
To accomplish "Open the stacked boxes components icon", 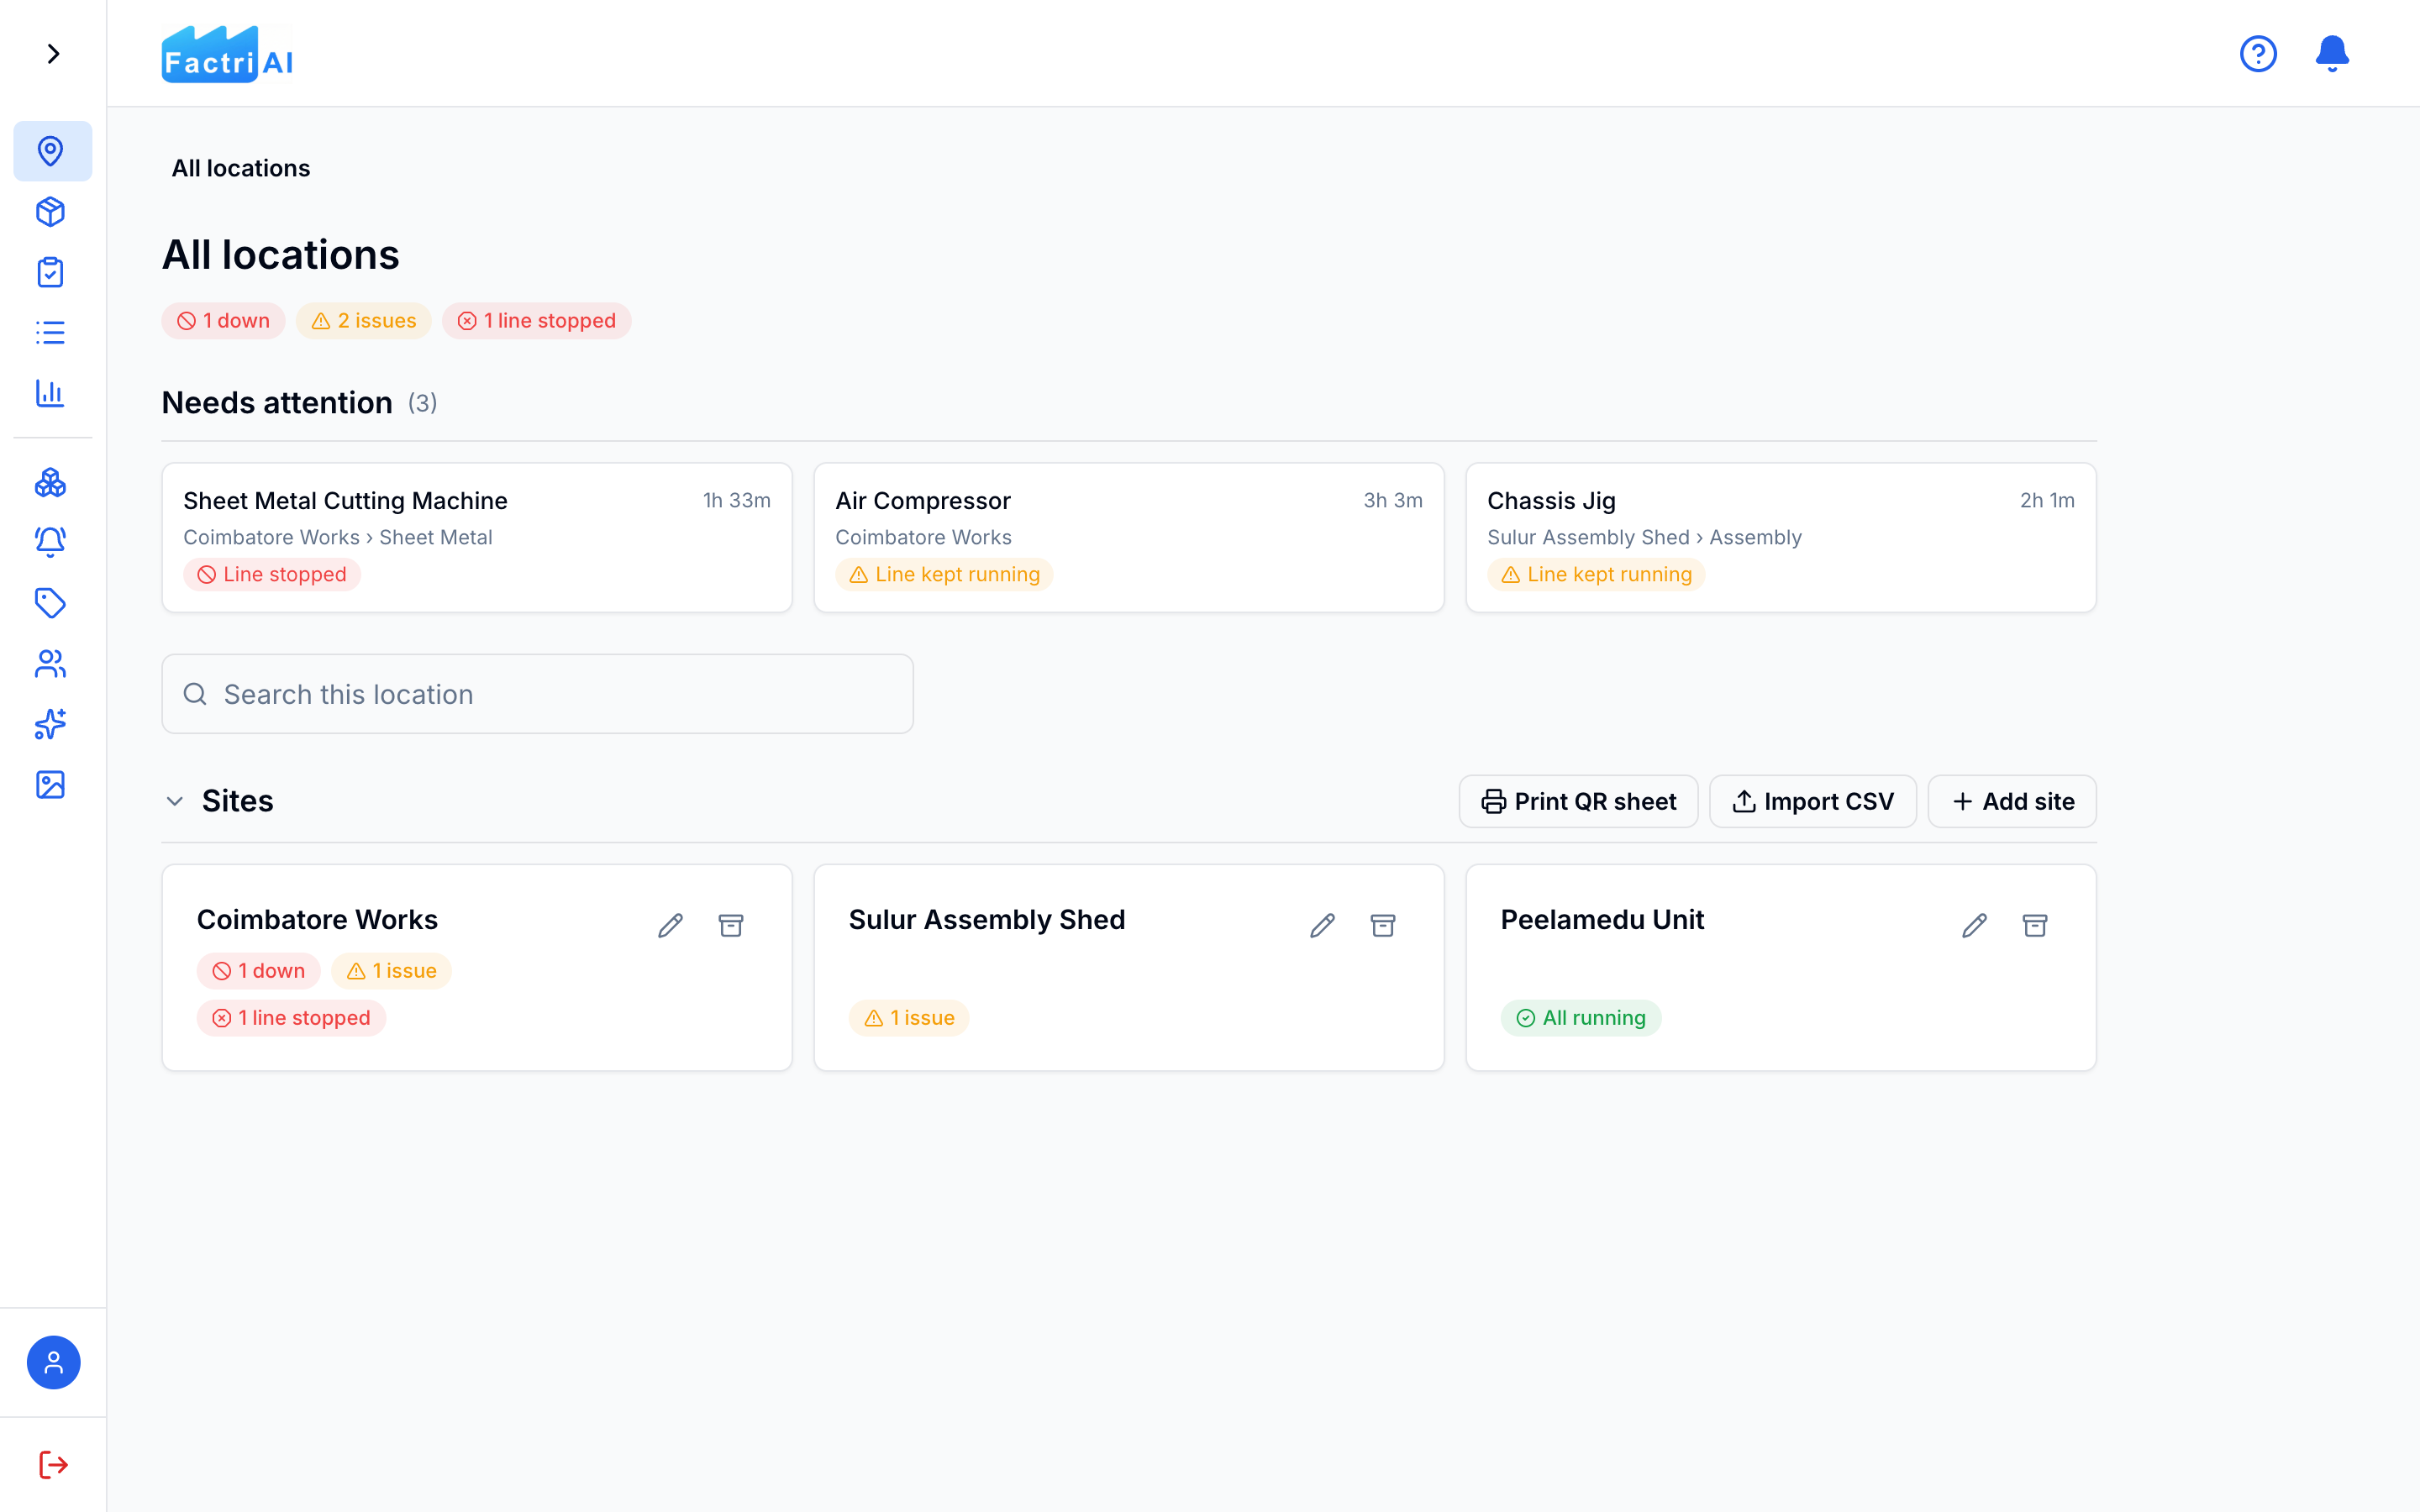I will [51, 483].
